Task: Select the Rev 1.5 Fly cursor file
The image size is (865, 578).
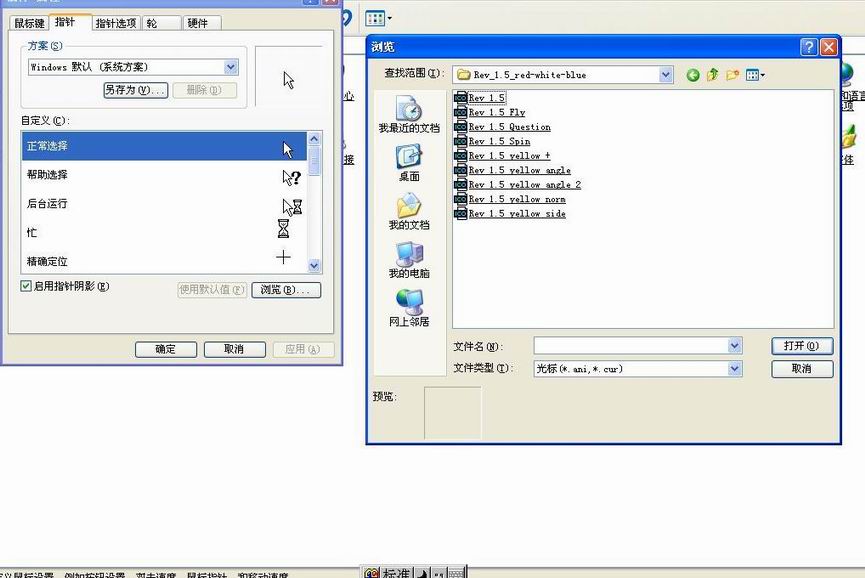Action: click(x=490, y=113)
